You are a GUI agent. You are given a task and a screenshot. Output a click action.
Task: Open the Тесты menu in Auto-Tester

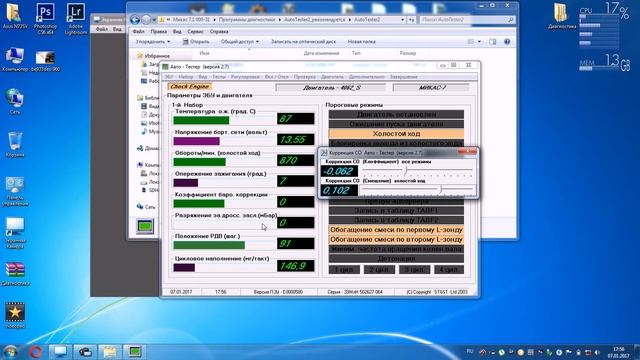(x=219, y=77)
